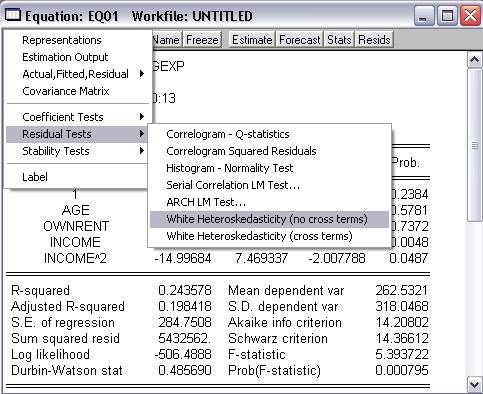This screenshot has height=394, width=483.
Task: Click the coefficient -14.99684
Action: point(183,258)
